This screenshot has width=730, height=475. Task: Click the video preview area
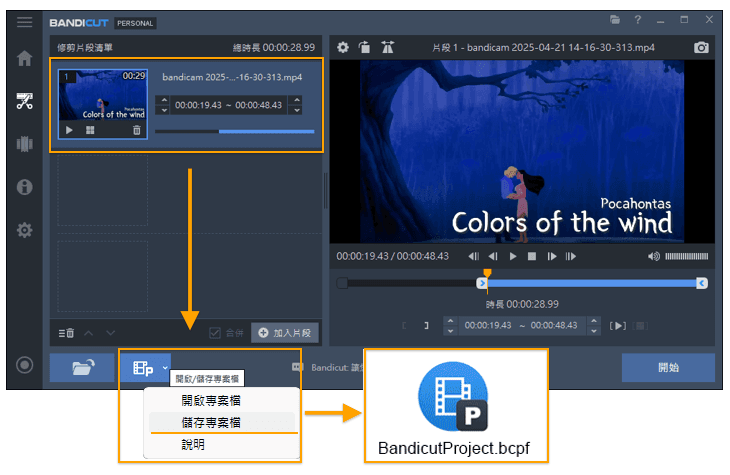click(522, 152)
